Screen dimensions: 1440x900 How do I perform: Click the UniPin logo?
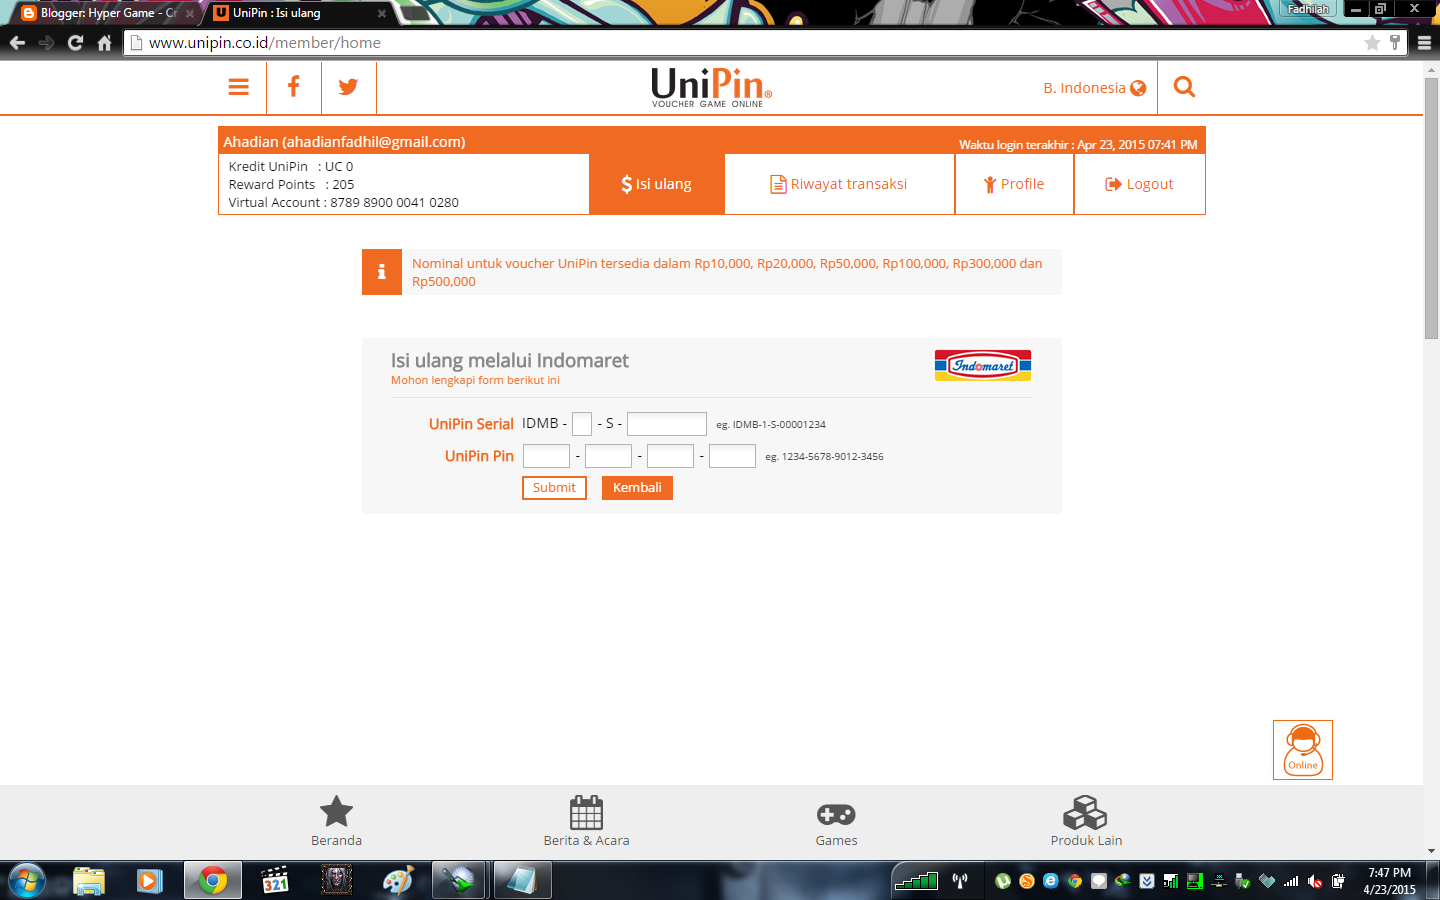(x=711, y=87)
